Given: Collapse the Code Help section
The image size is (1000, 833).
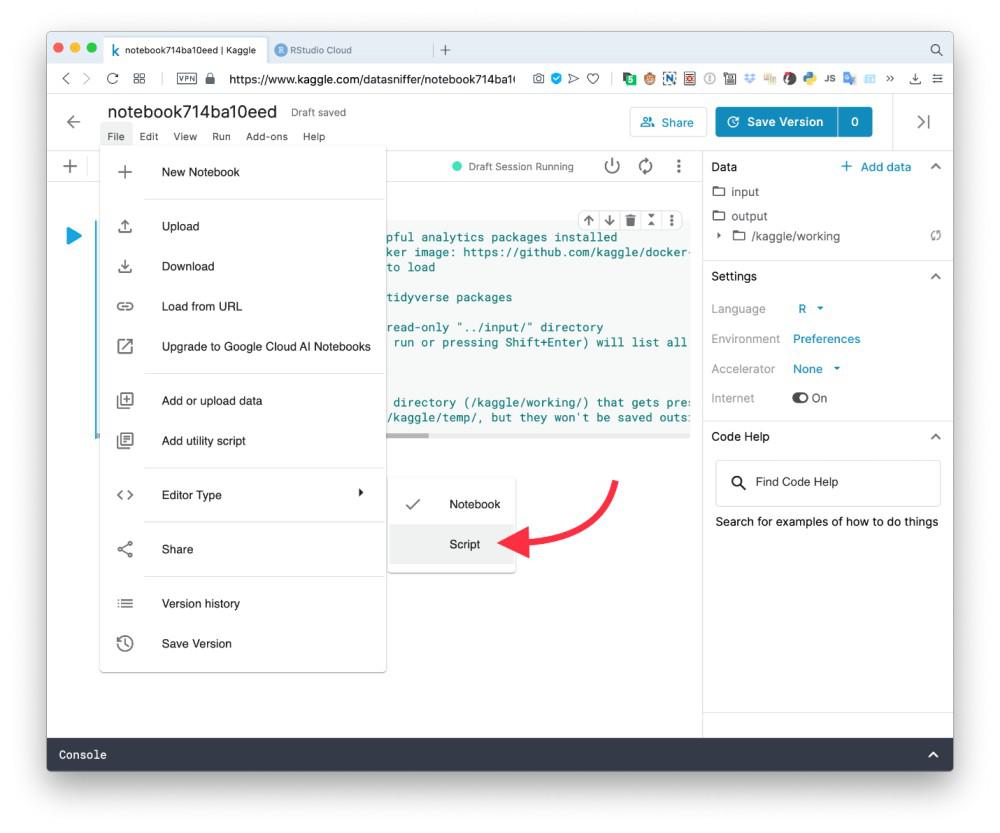Looking at the screenshot, I should [x=935, y=437].
